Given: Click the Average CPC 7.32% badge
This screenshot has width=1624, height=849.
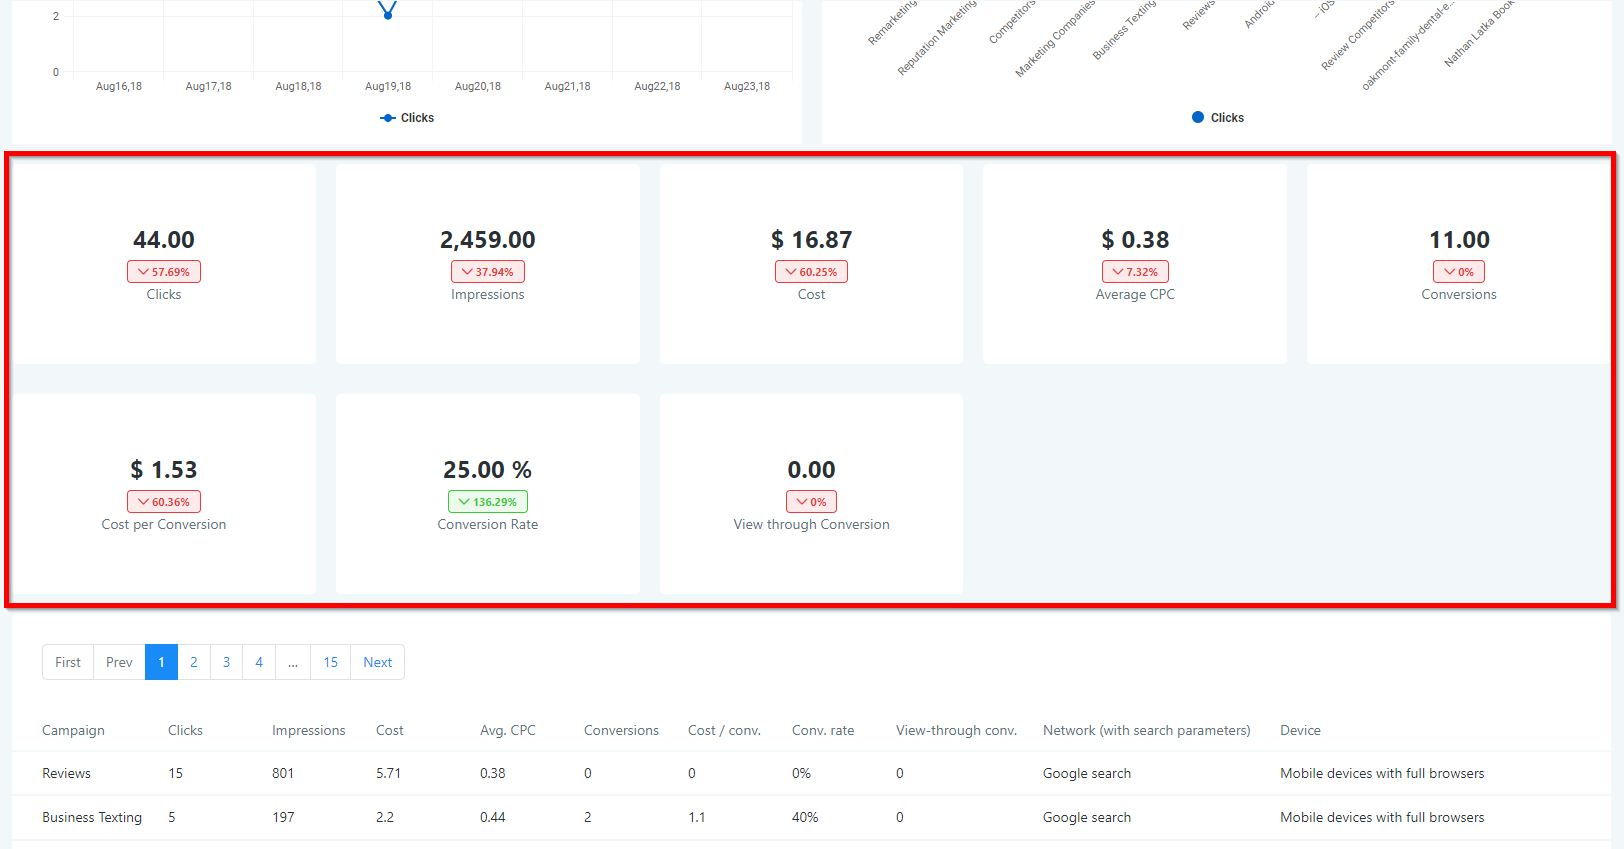Looking at the screenshot, I should tap(1135, 272).
